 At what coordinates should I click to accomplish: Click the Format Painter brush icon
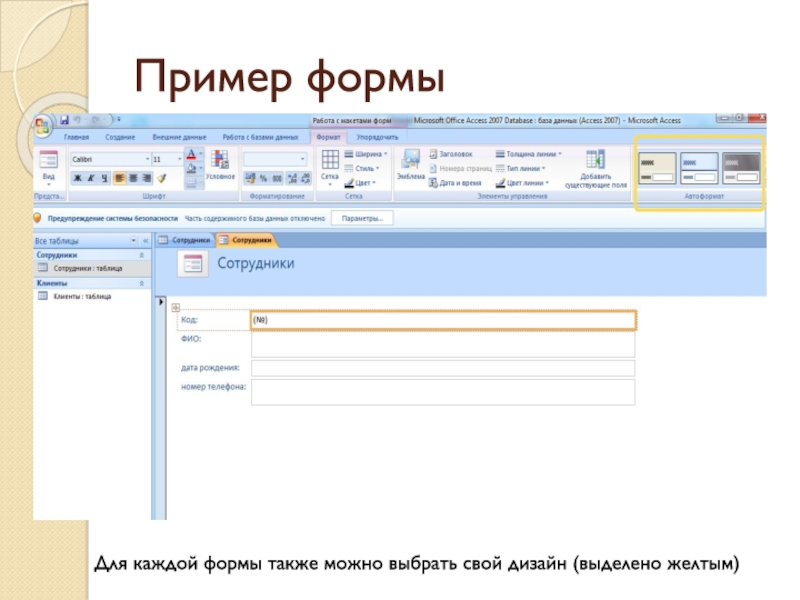coord(161,177)
